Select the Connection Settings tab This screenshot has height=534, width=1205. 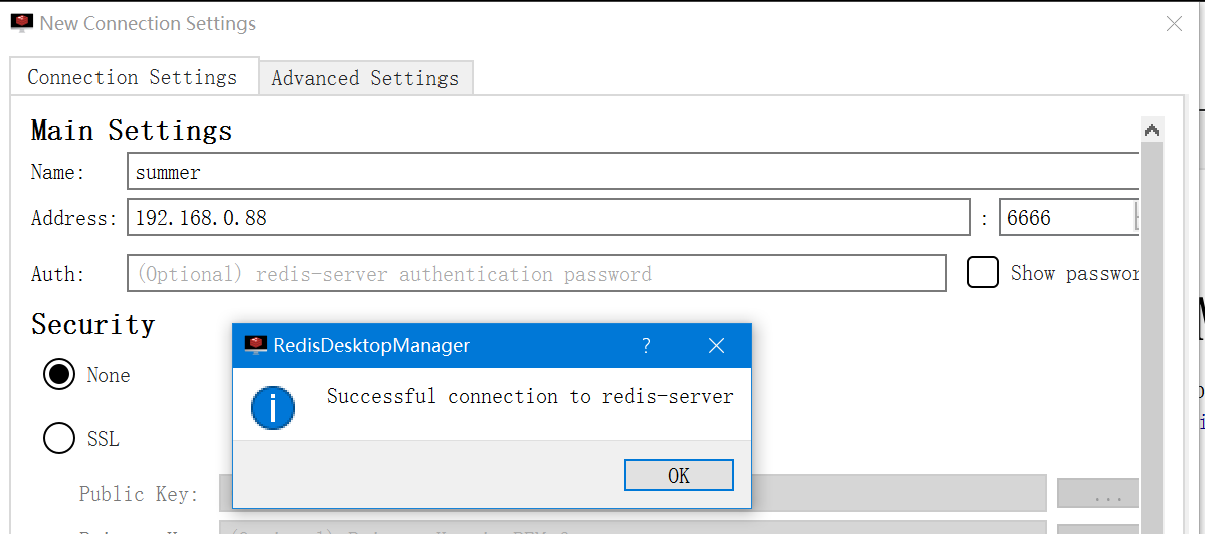132,77
